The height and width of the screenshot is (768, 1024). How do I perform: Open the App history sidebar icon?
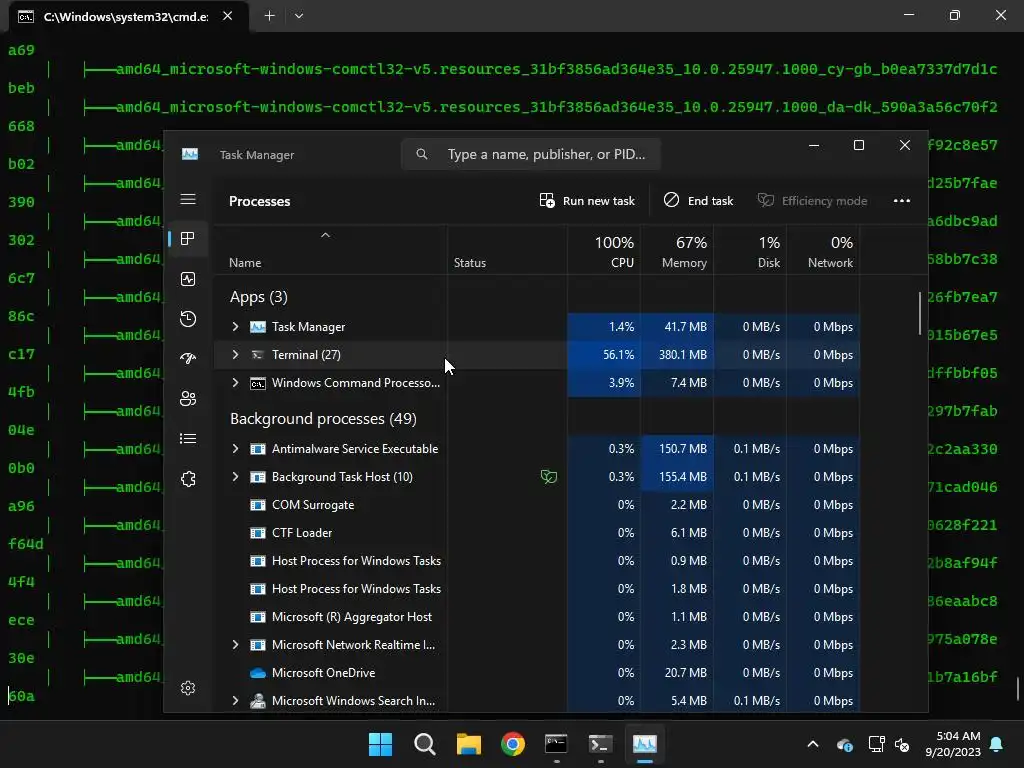tap(188, 319)
